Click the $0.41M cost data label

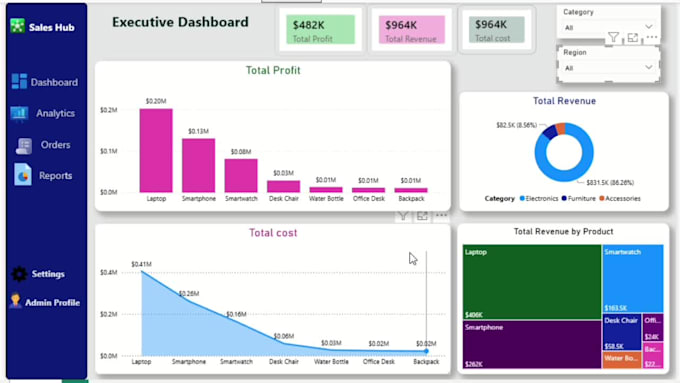tap(141, 264)
